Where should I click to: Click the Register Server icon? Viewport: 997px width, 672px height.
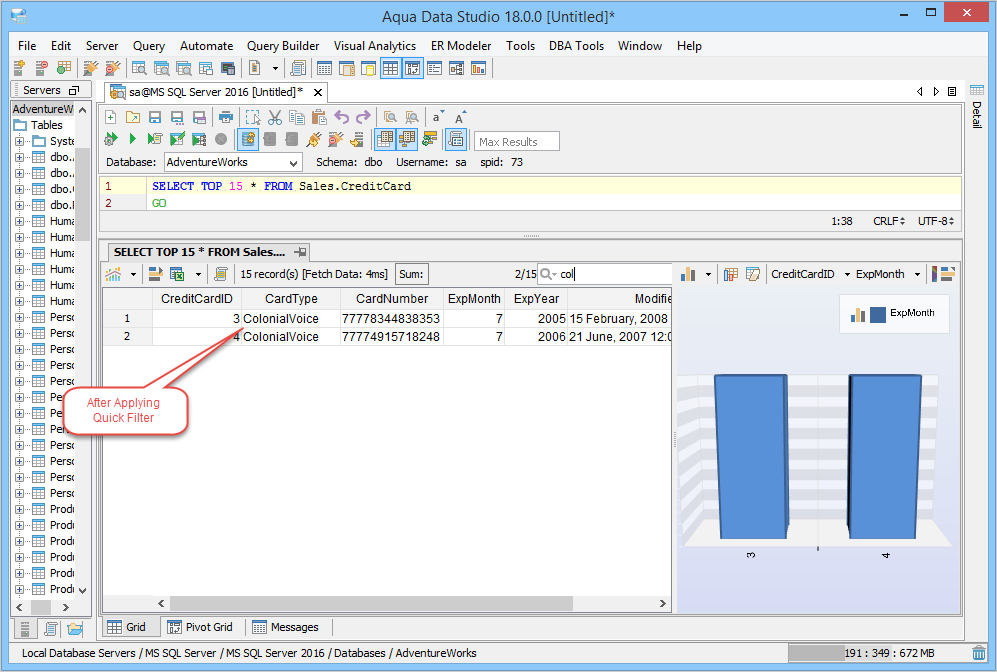20,68
